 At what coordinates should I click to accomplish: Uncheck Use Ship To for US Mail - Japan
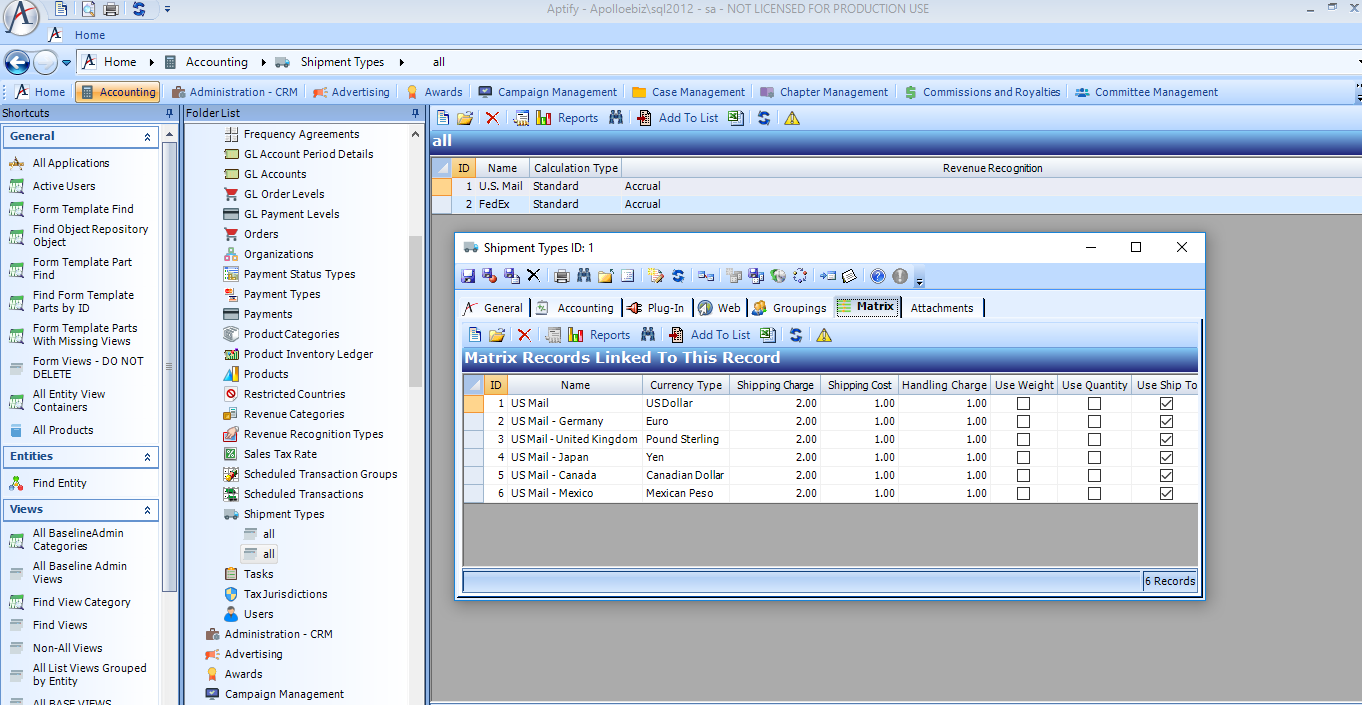point(1165,457)
